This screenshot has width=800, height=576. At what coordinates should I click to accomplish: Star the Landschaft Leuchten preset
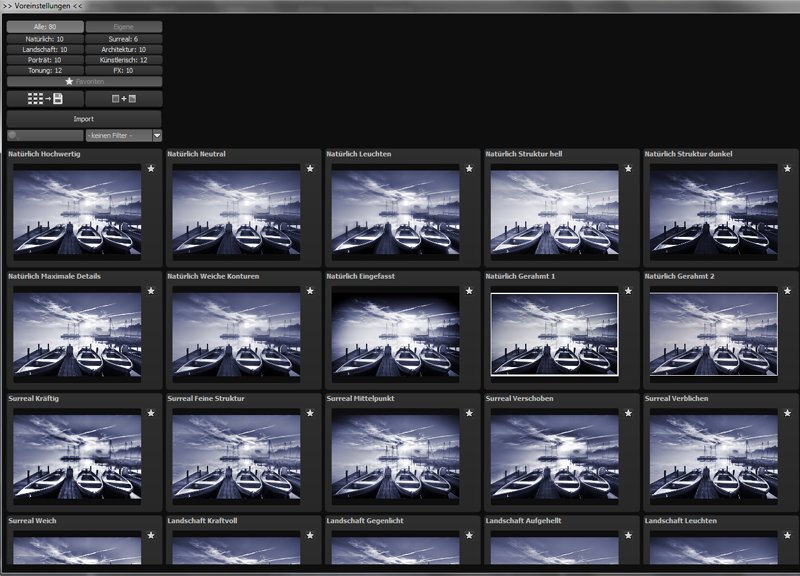788,536
